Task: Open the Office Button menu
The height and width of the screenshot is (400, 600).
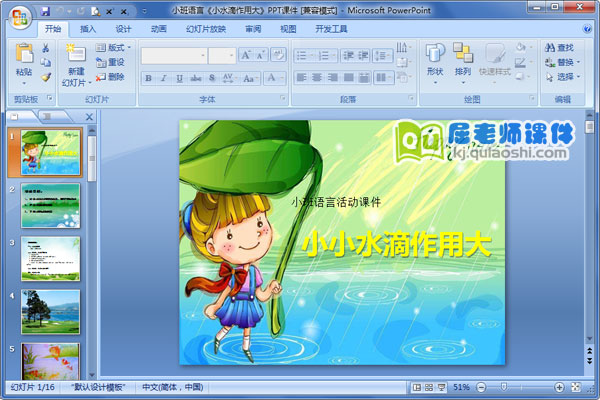Action: 20,17
